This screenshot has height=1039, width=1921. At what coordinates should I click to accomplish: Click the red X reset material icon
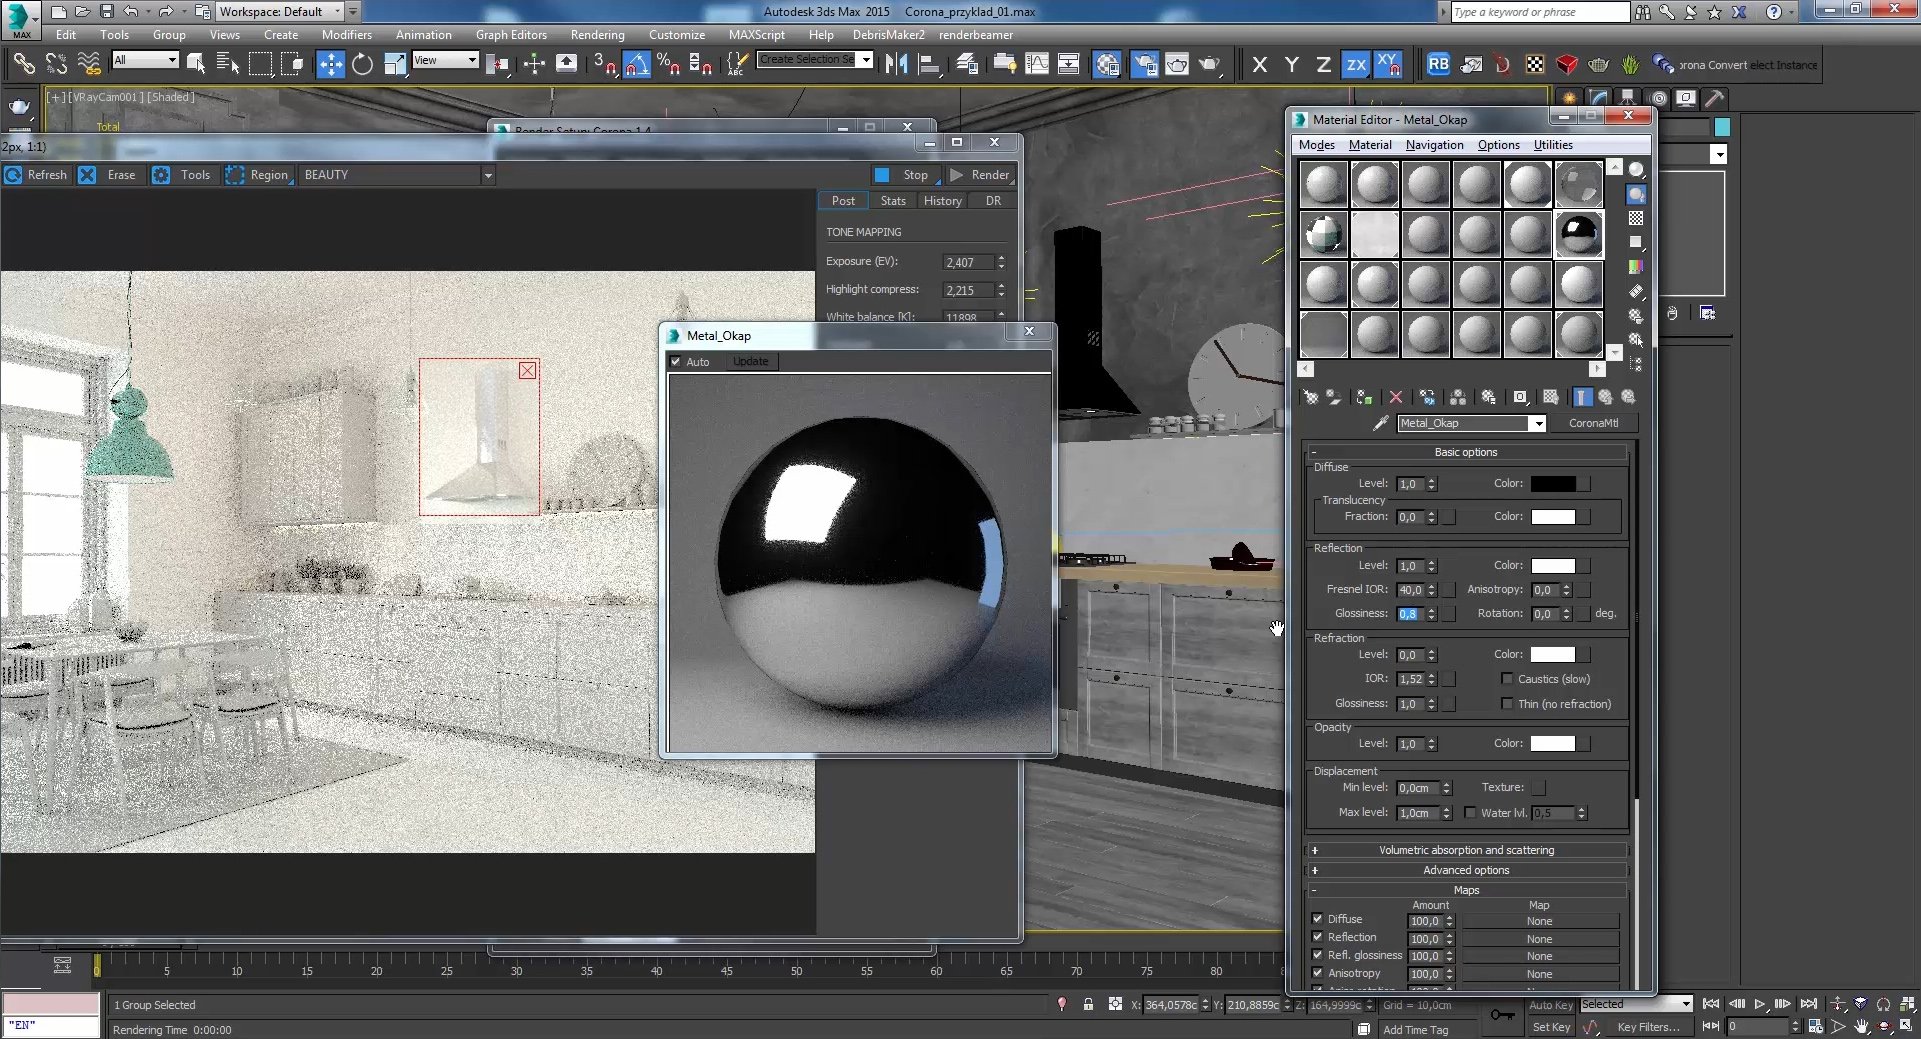click(x=1396, y=397)
